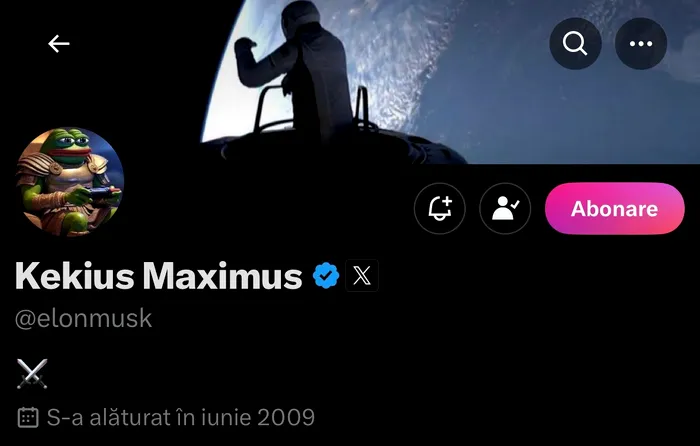Screen dimensions: 700x446
Task: Click the calendar icon beside join date
Action: [28, 417]
